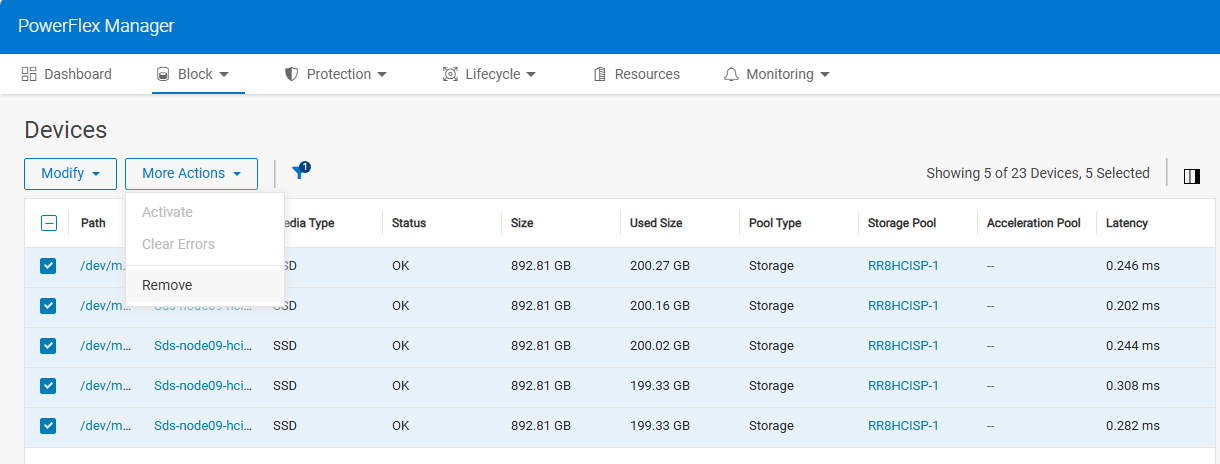Expand the Monitoring menu caret

[824, 75]
